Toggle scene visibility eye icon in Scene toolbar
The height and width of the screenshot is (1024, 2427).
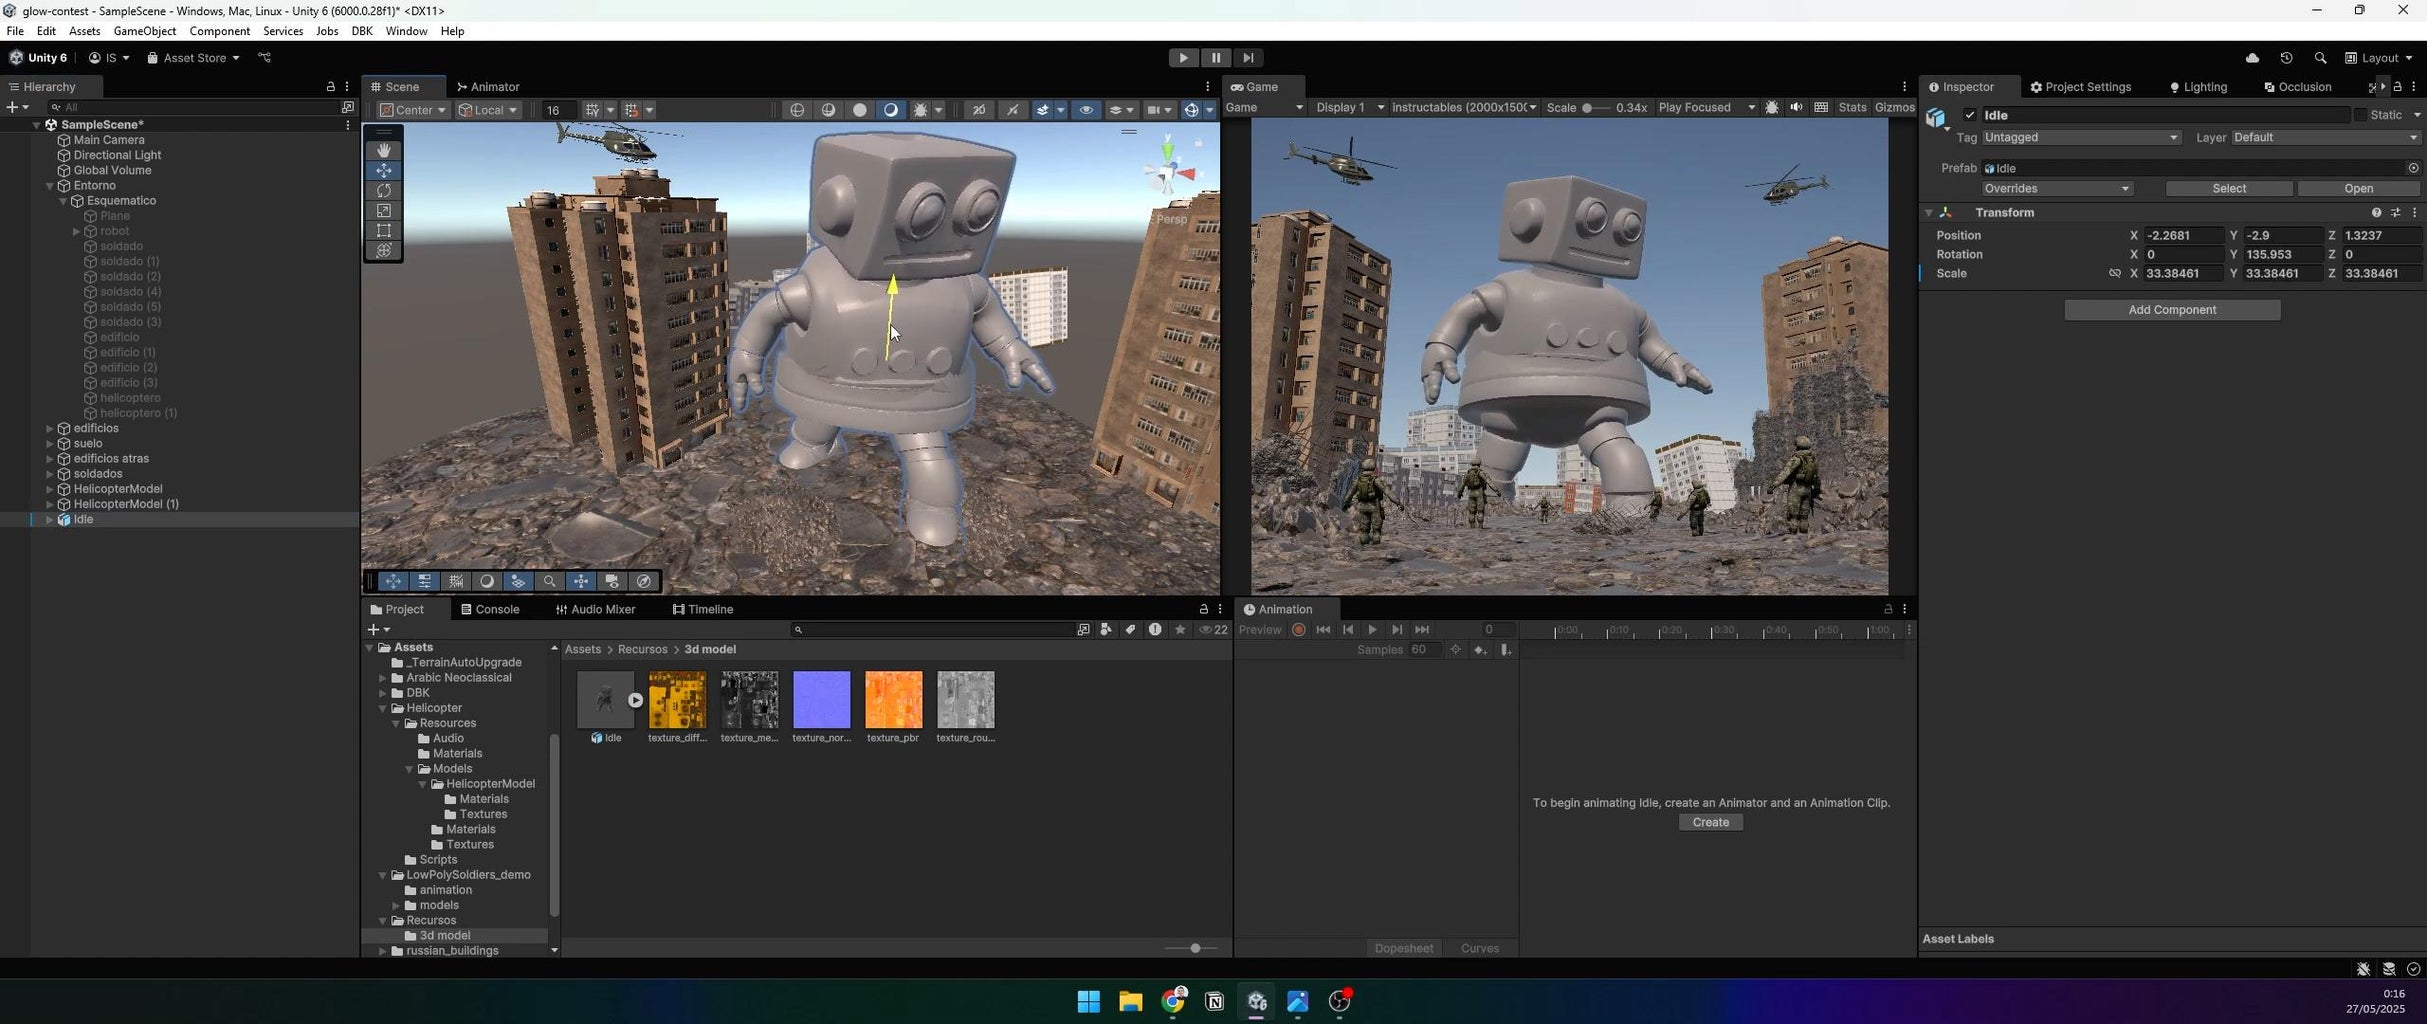pos(1086,110)
